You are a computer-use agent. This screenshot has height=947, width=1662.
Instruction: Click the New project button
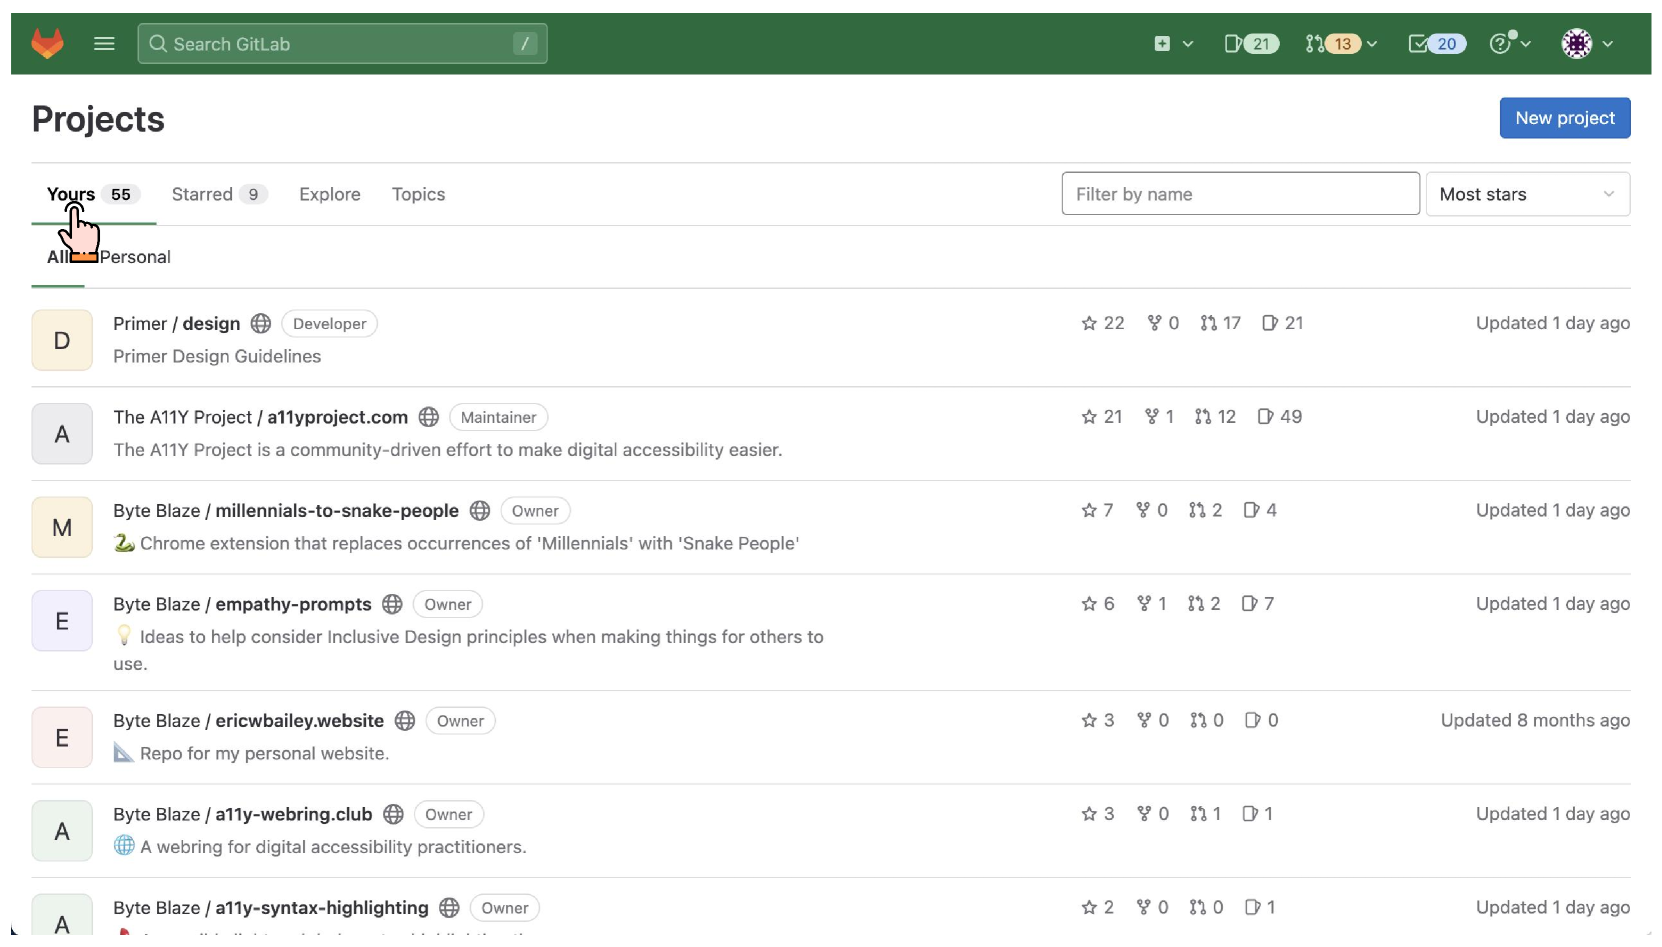[1564, 118]
